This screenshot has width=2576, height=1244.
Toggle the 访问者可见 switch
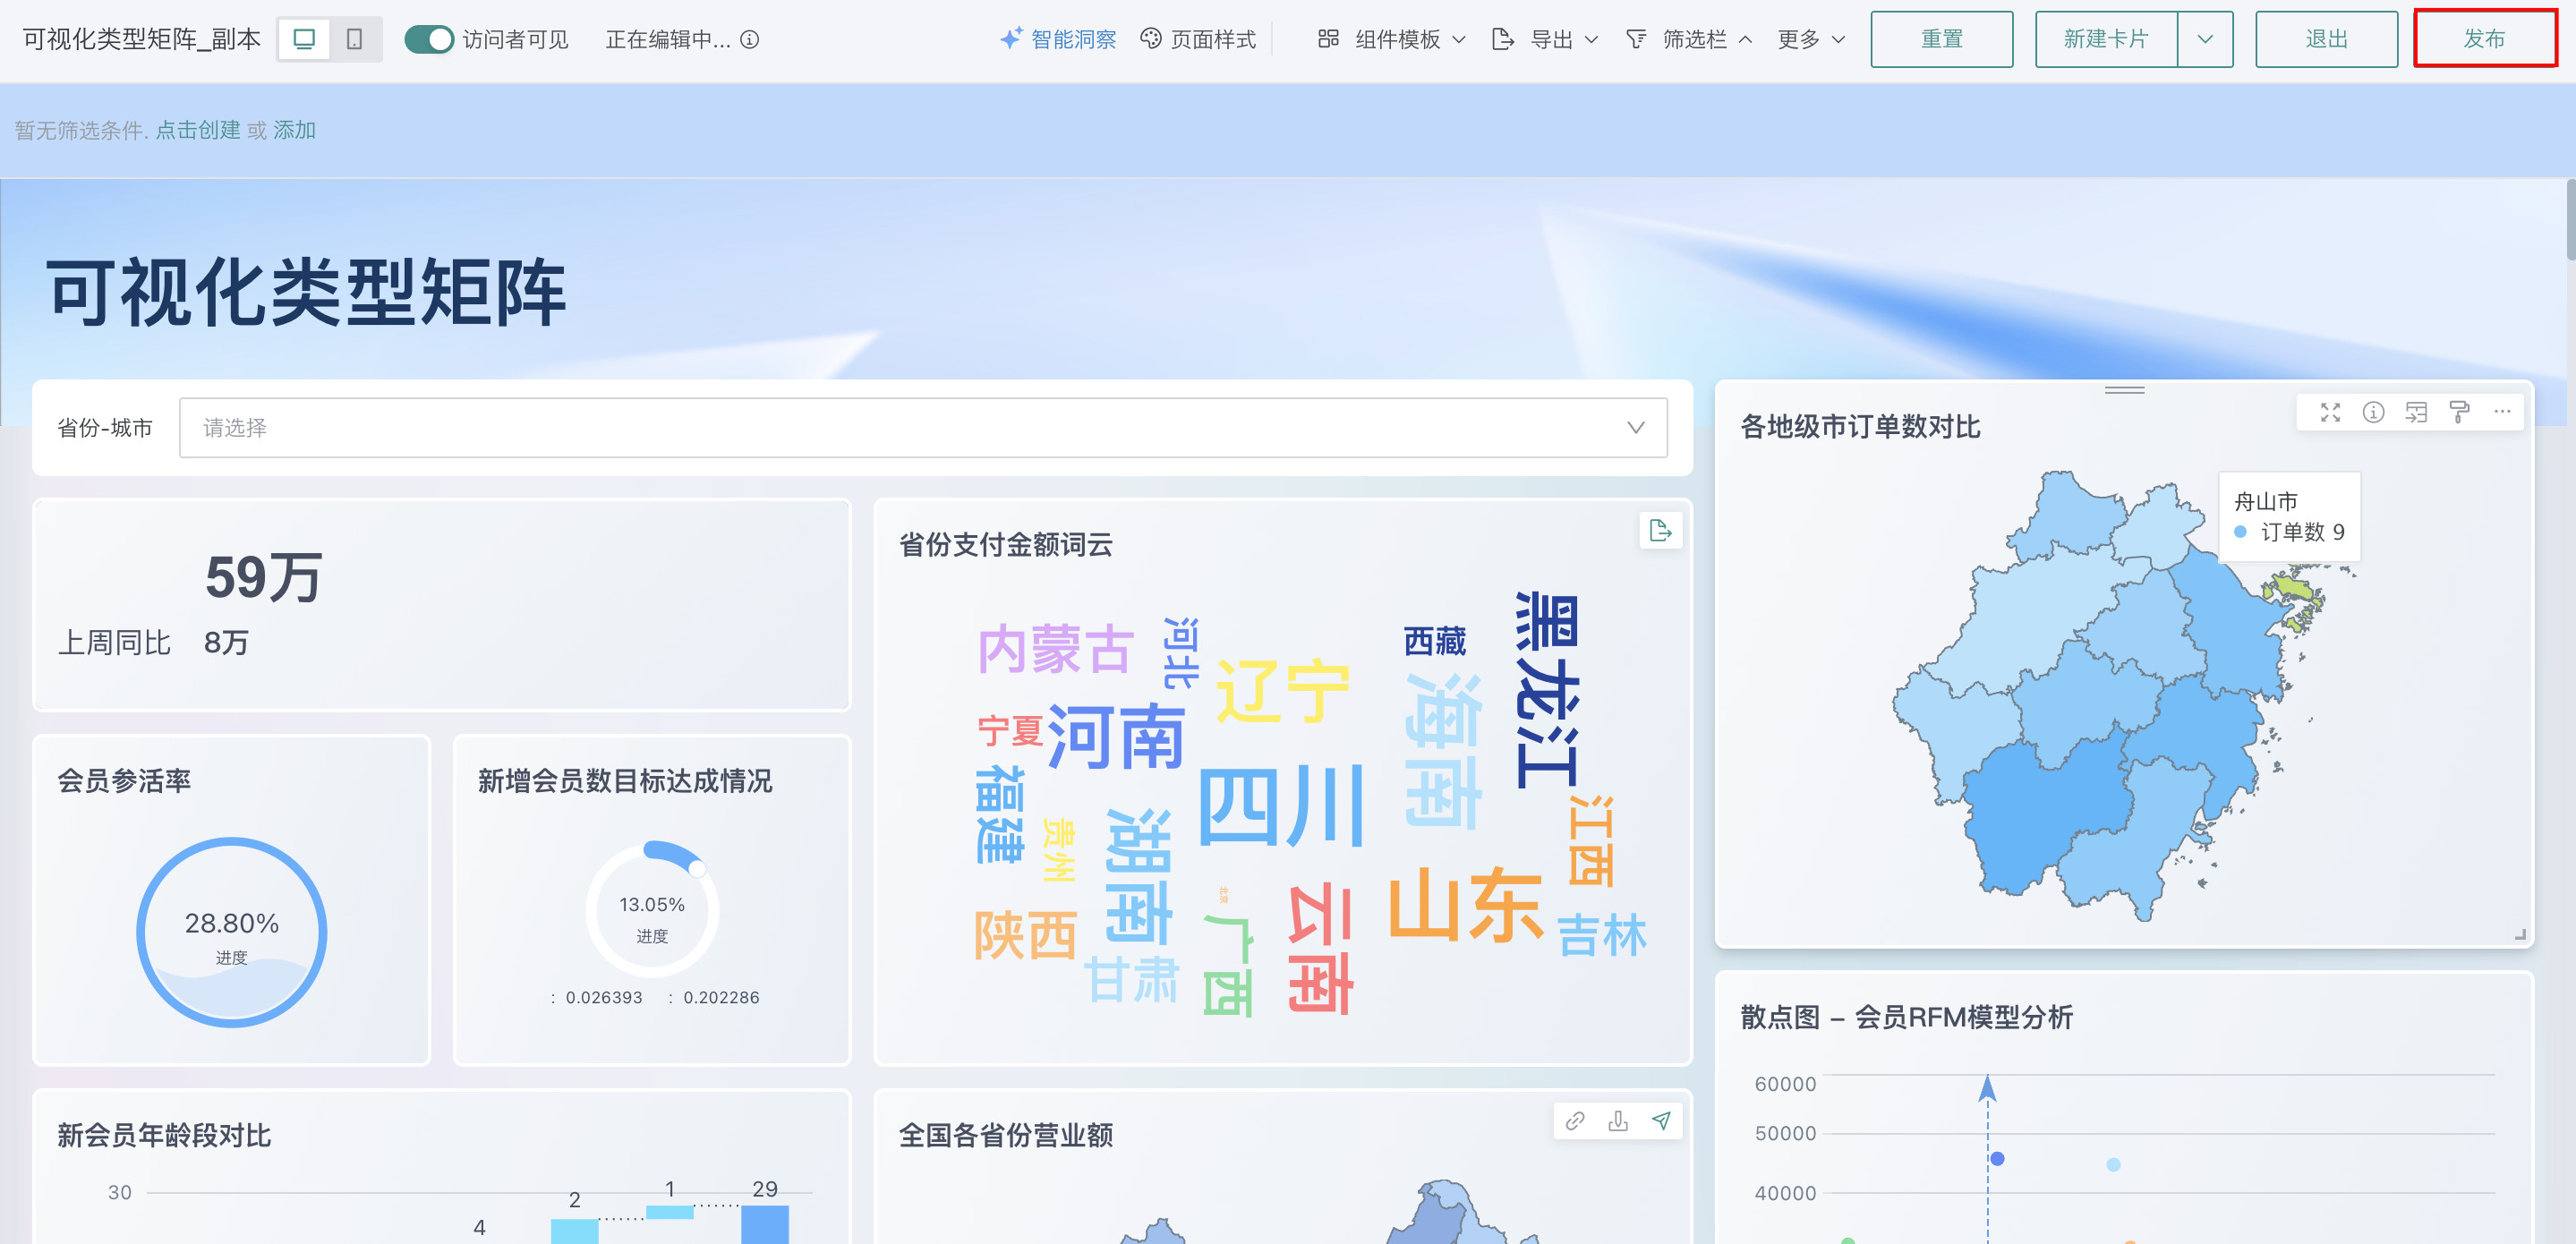pos(429,39)
